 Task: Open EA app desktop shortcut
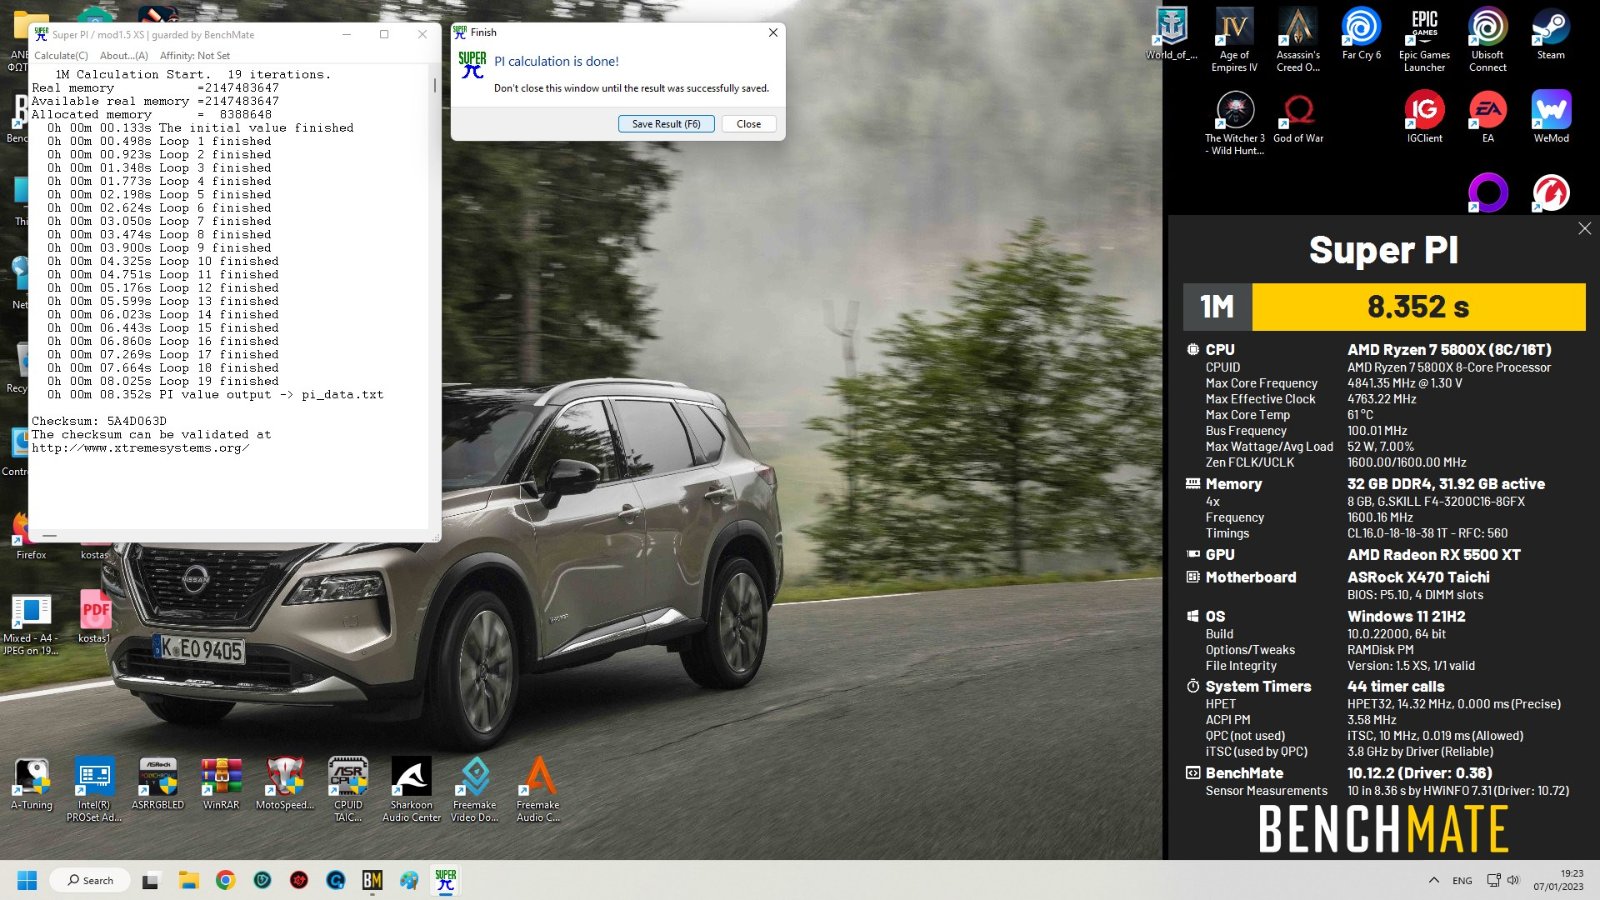(x=1488, y=118)
